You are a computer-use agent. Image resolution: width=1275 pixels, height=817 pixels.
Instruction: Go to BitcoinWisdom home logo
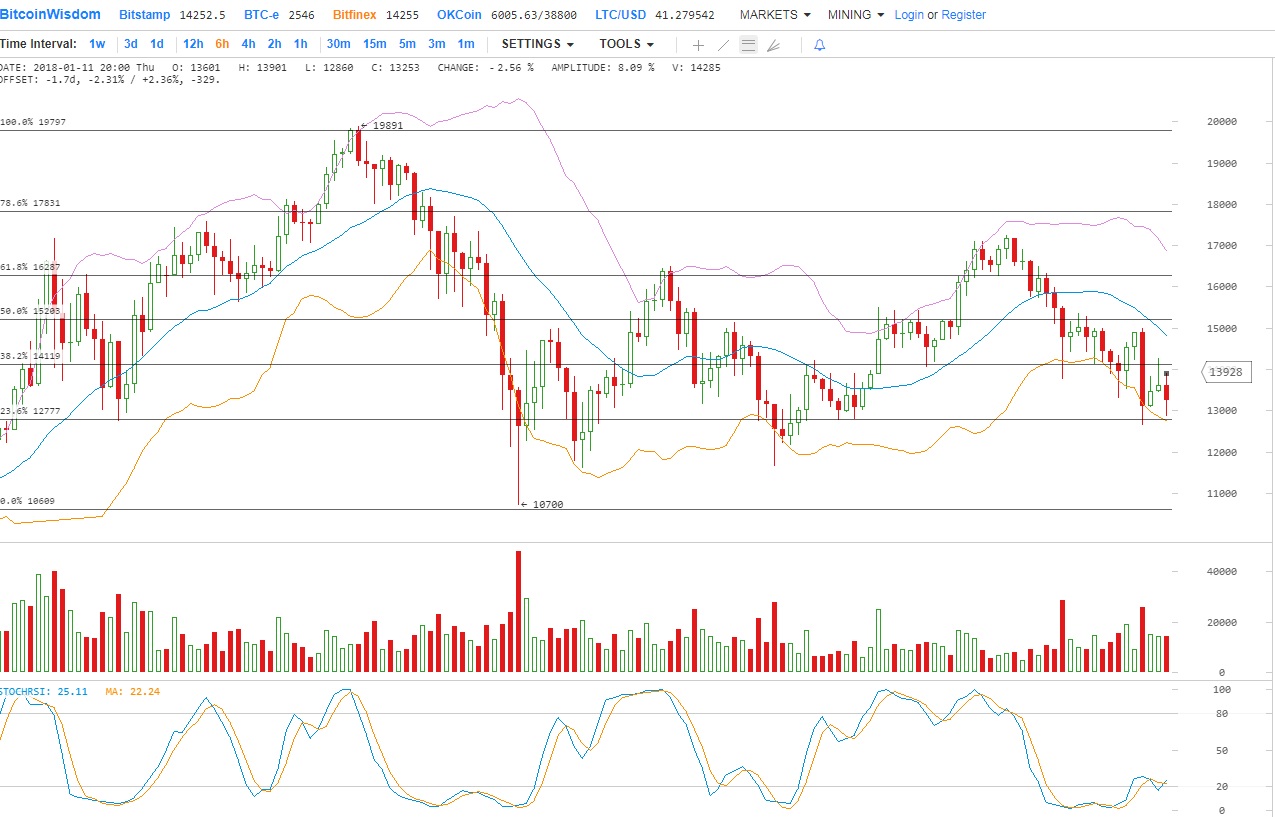(50, 15)
